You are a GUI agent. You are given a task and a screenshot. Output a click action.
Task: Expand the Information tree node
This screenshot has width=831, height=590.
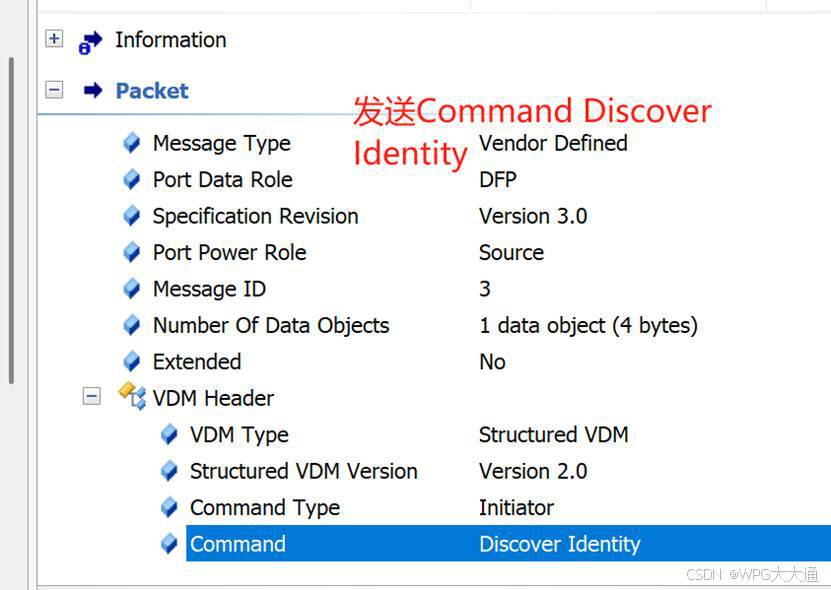pyautogui.click(x=54, y=39)
